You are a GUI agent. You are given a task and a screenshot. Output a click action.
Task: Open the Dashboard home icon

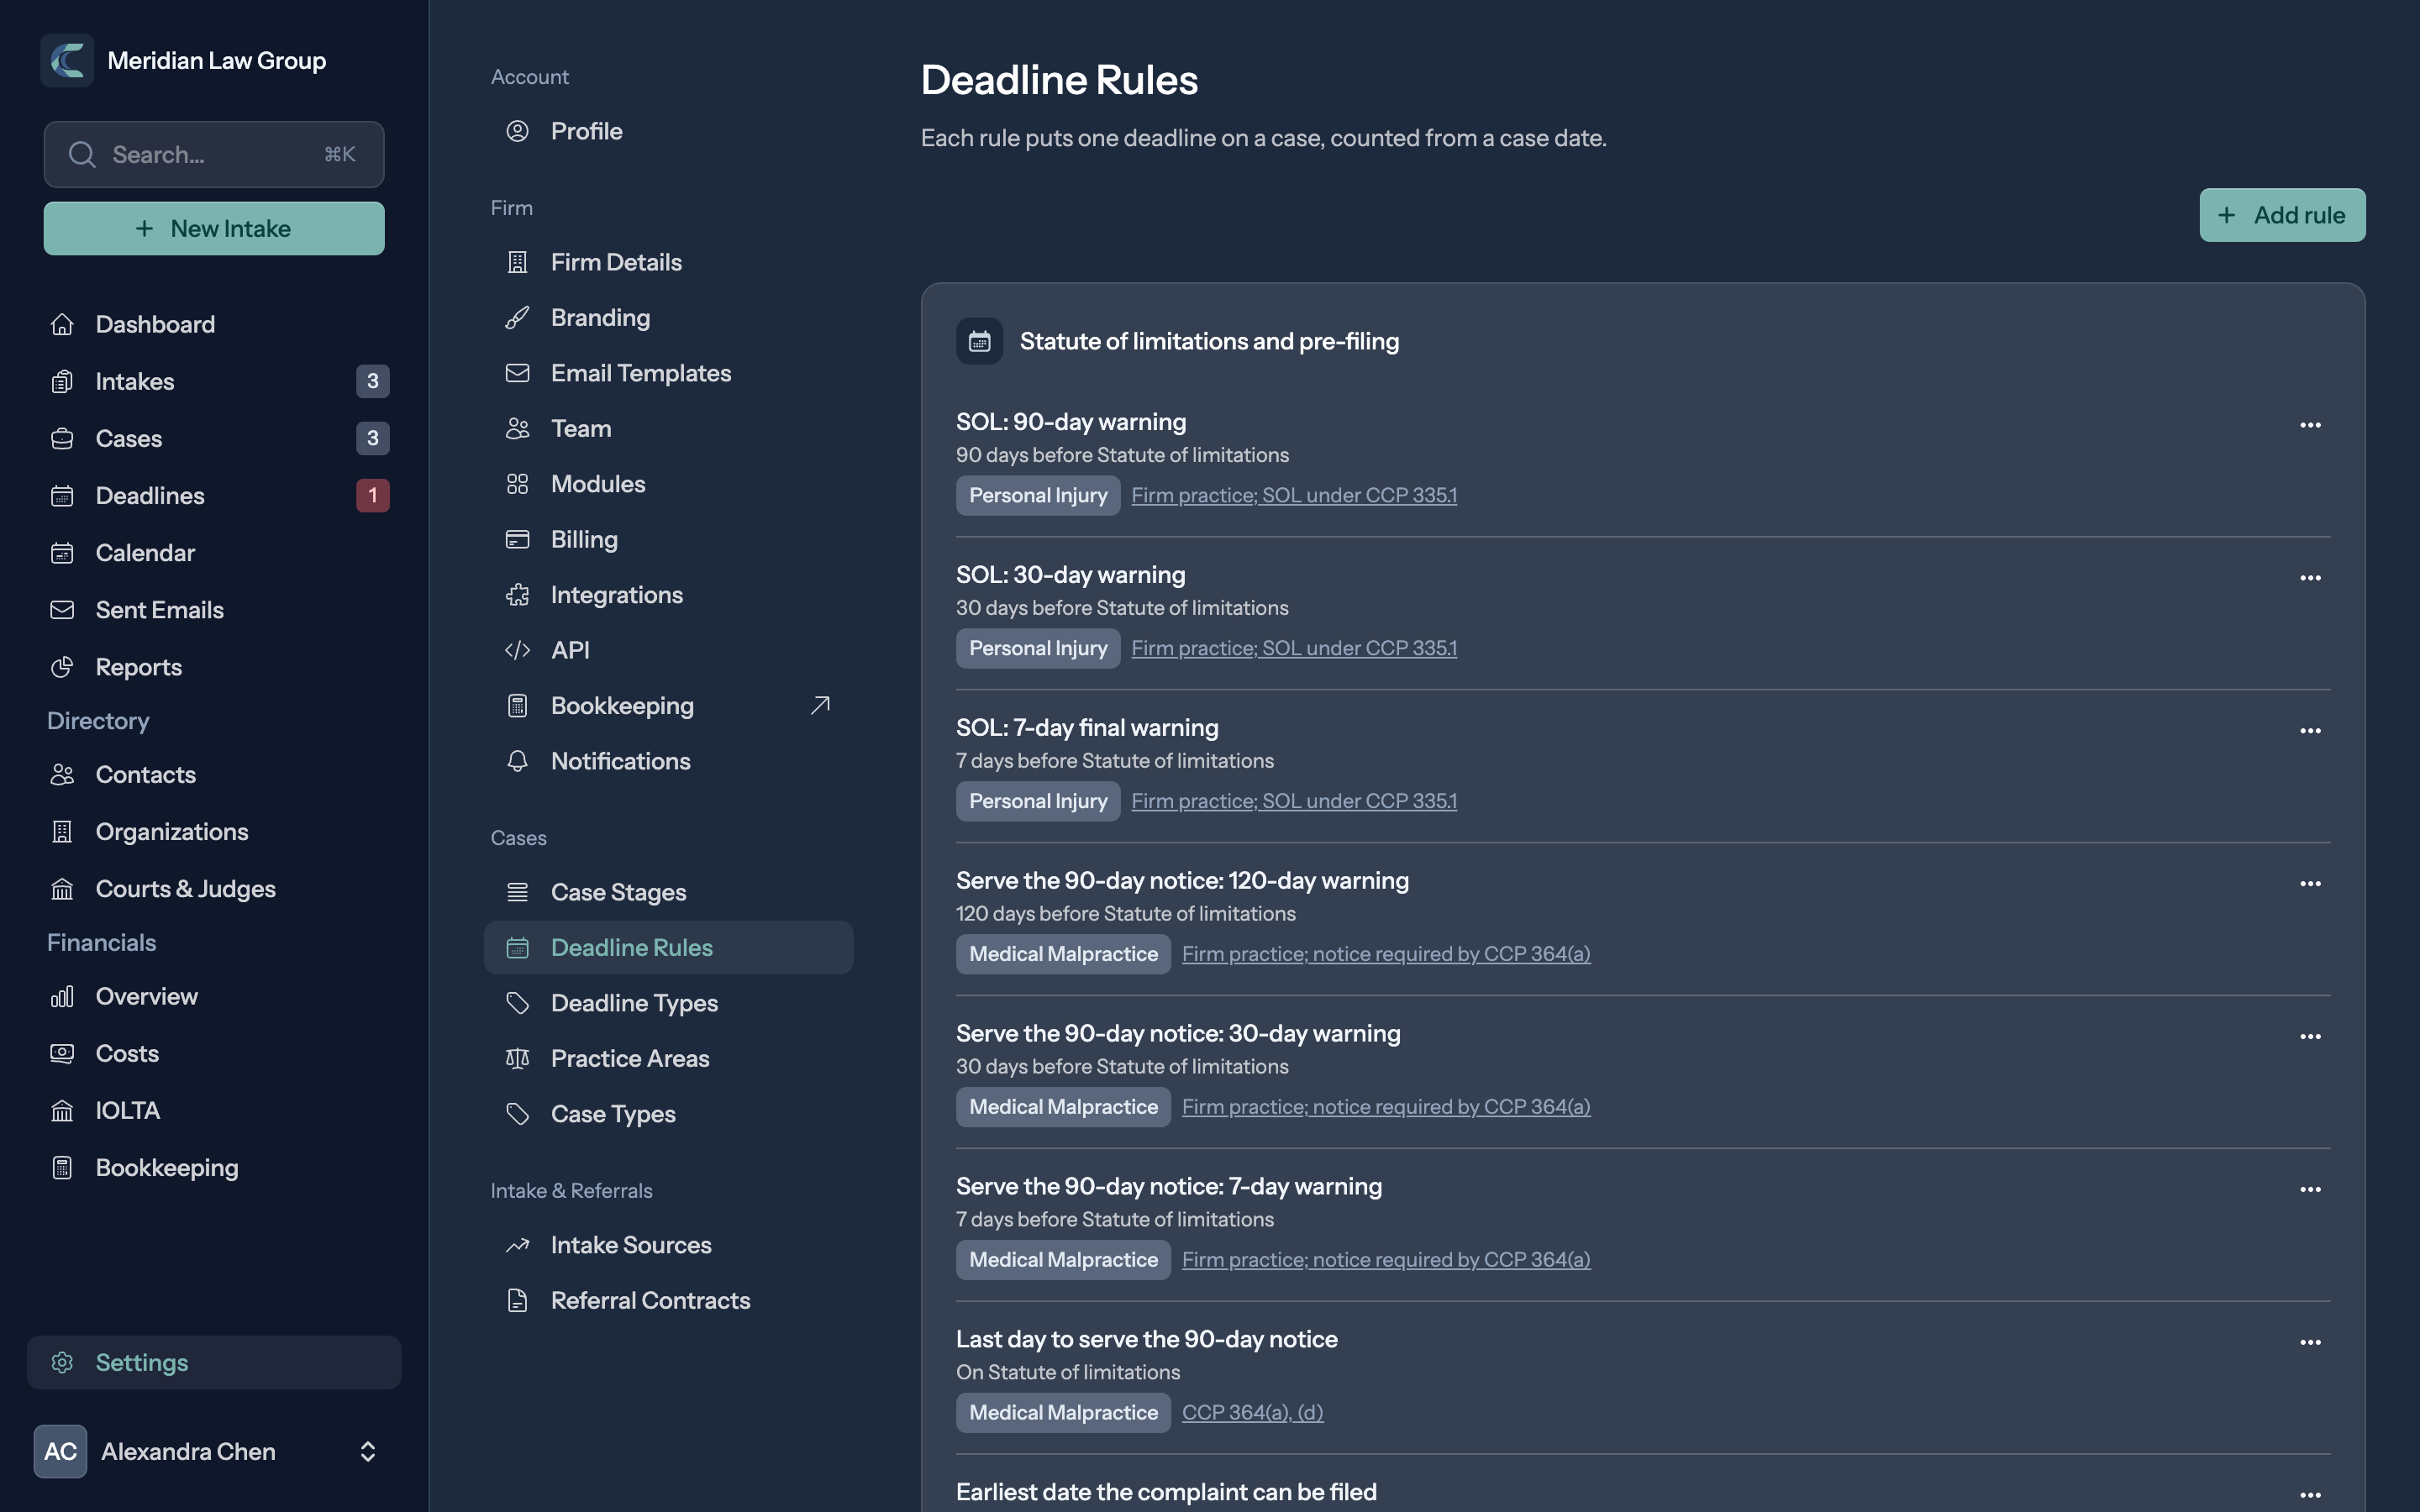62,324
